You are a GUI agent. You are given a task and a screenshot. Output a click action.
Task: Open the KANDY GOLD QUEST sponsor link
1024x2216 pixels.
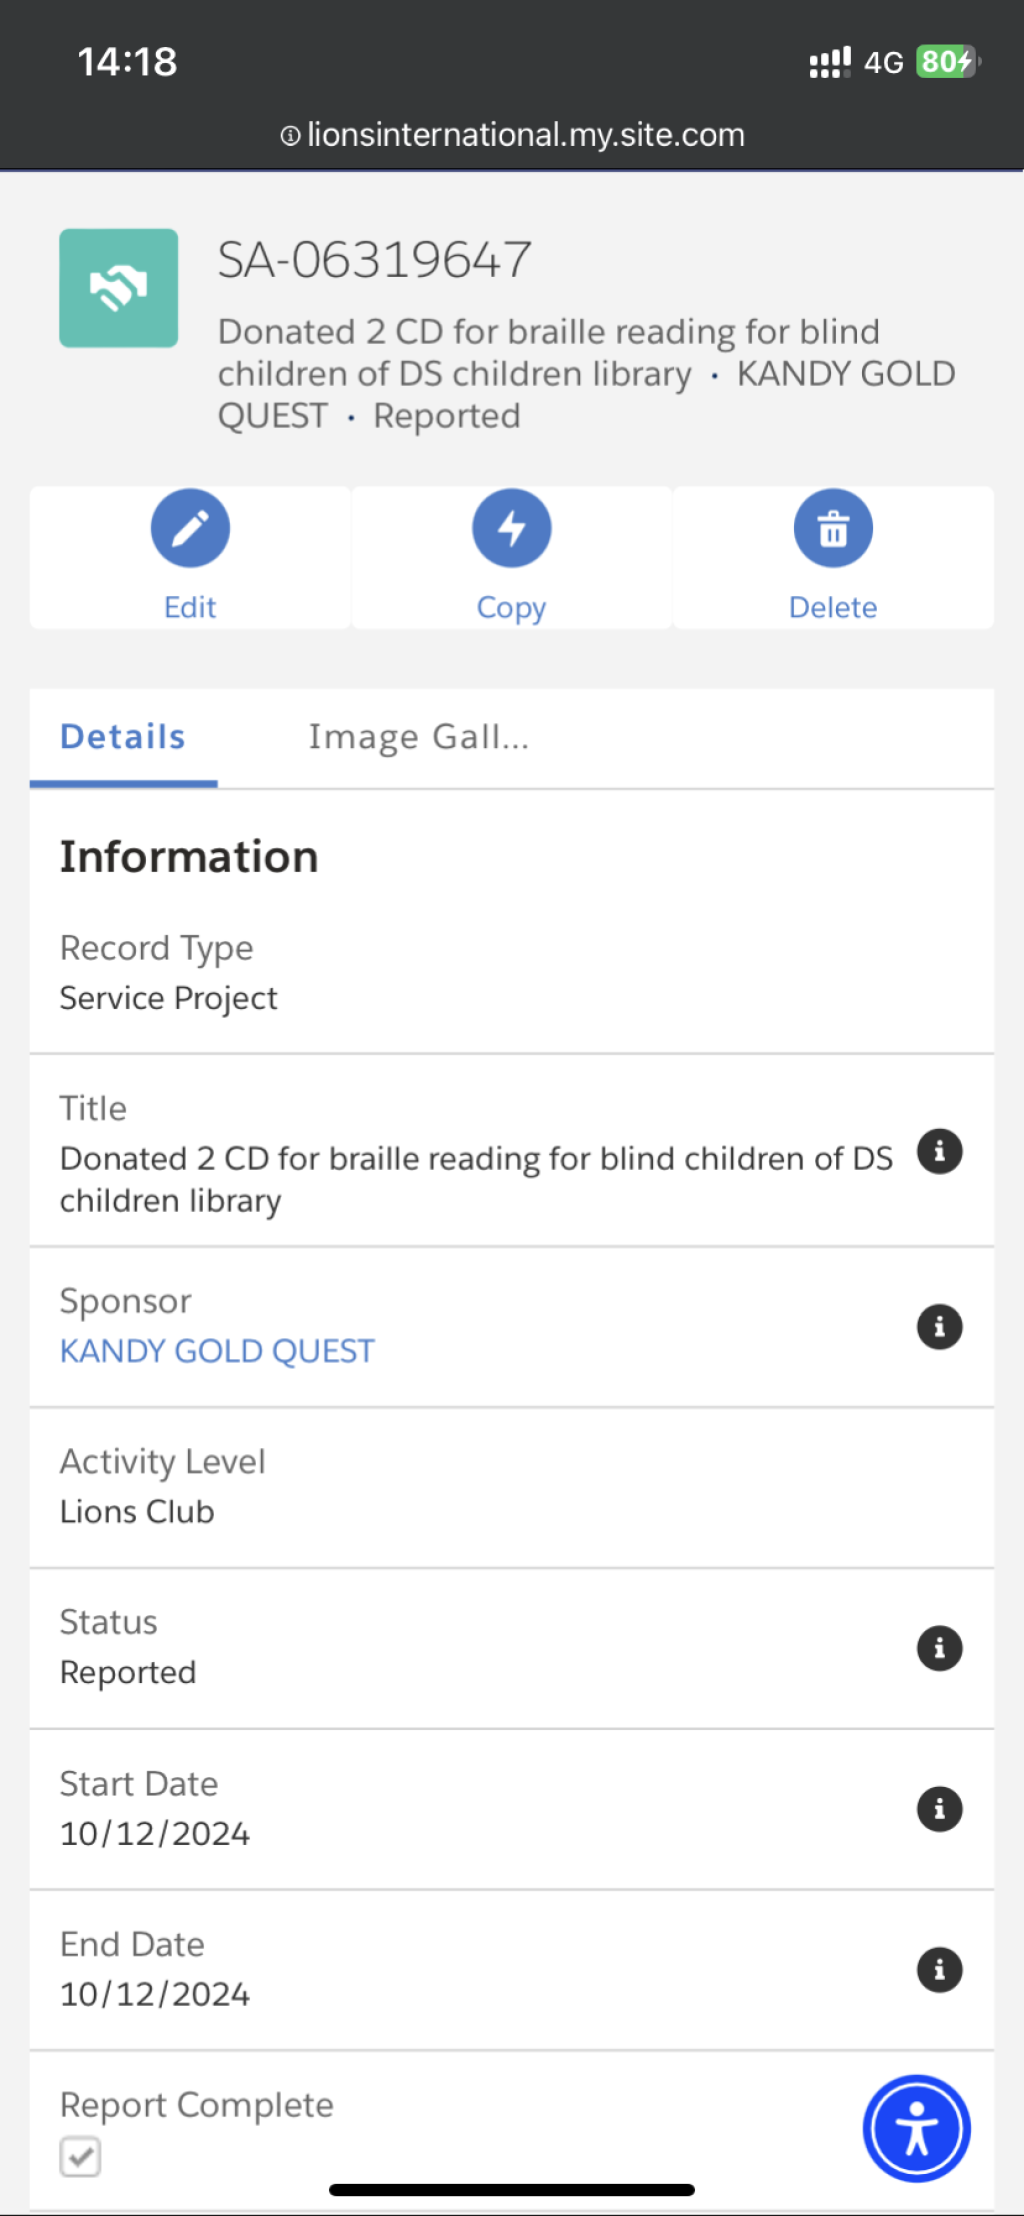tap(217, 1351)
